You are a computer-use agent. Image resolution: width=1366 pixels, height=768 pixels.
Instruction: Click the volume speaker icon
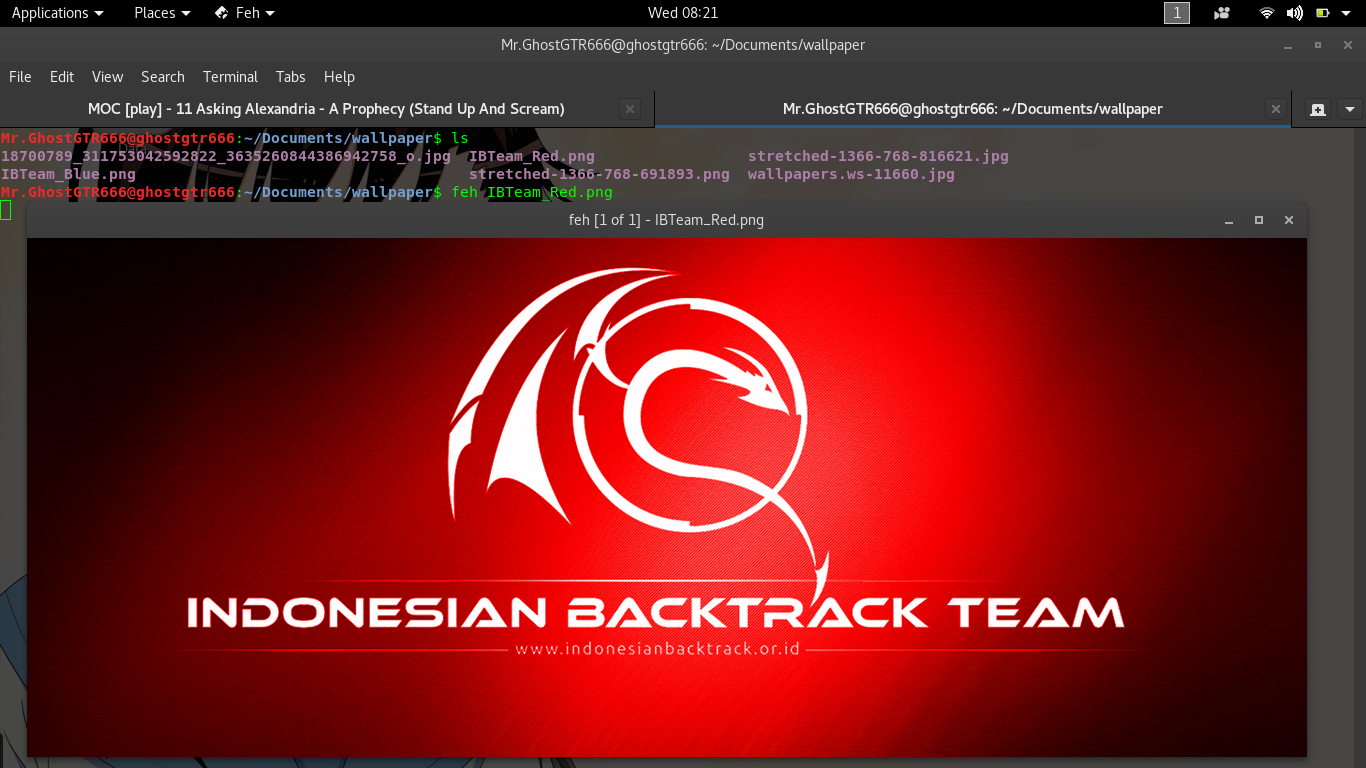coord(1295,13)
